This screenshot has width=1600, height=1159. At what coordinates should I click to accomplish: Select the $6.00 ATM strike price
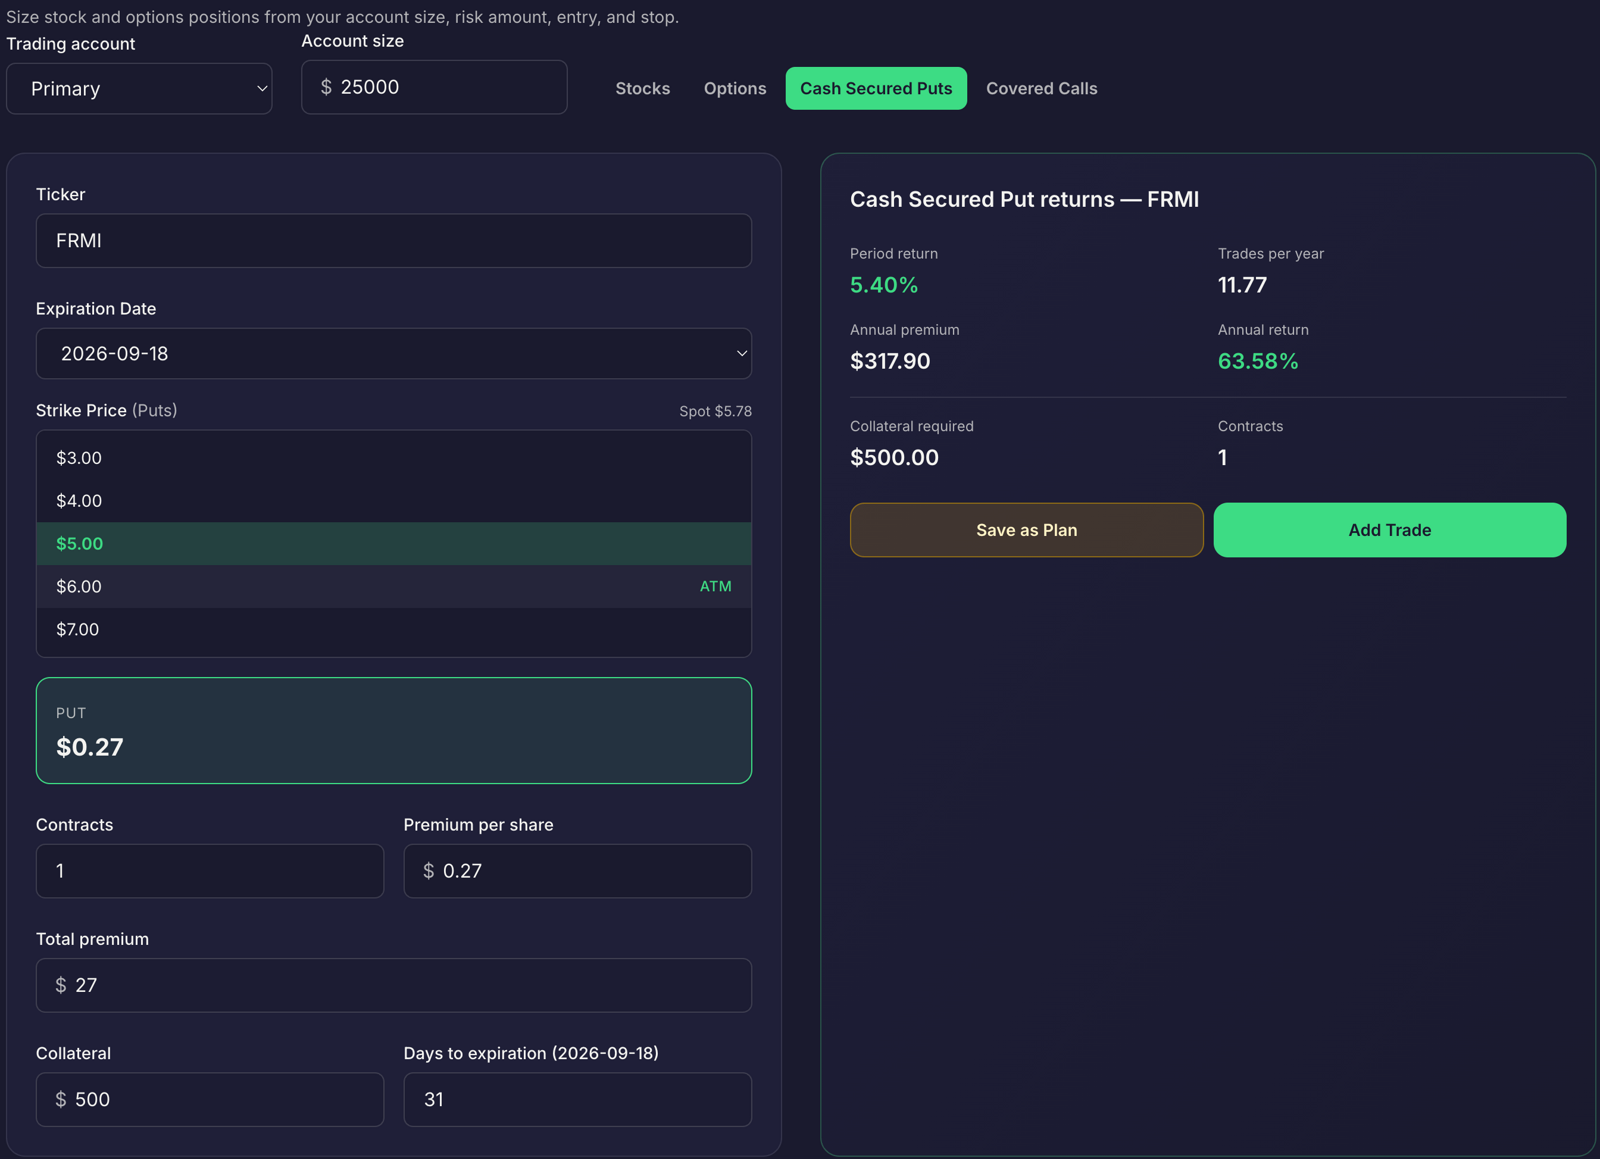[x=394, y=587]
